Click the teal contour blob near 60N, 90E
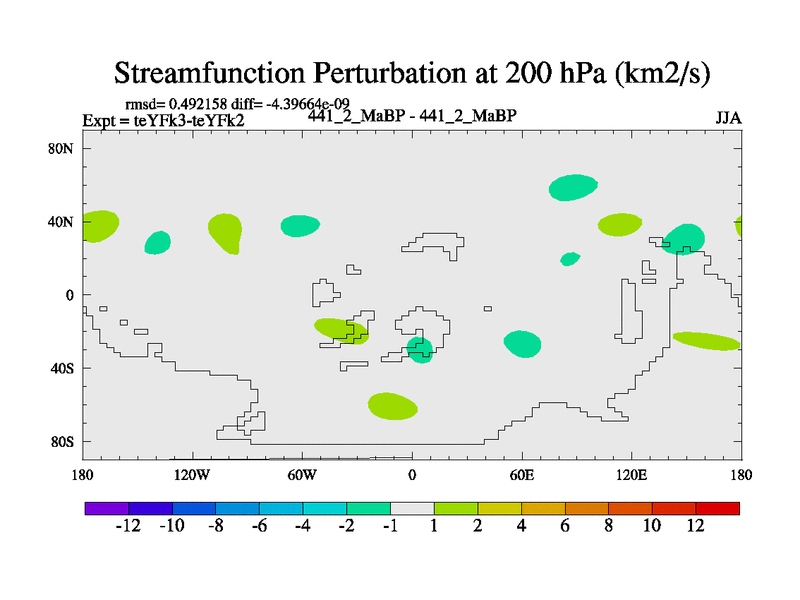 [x=573, y=187]
